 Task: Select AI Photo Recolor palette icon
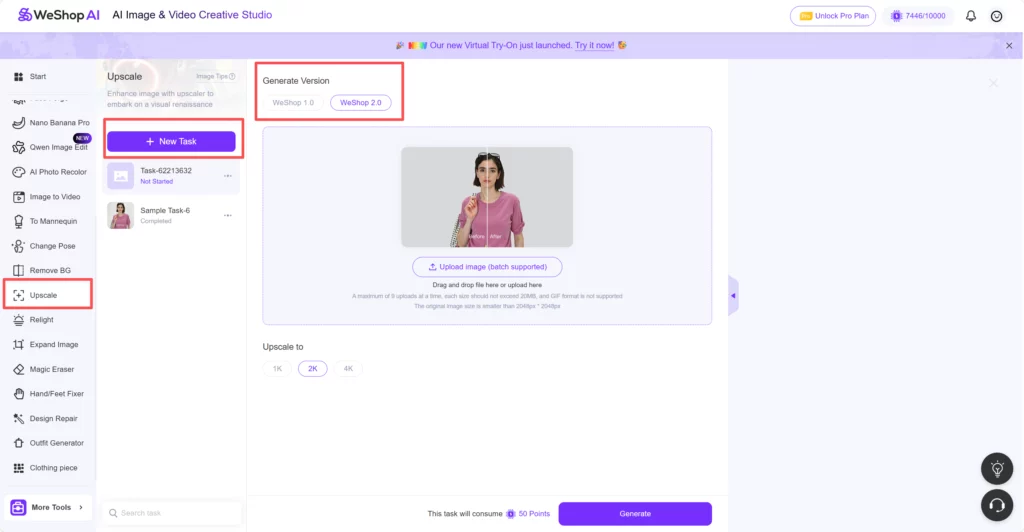[x=18, y=172]
